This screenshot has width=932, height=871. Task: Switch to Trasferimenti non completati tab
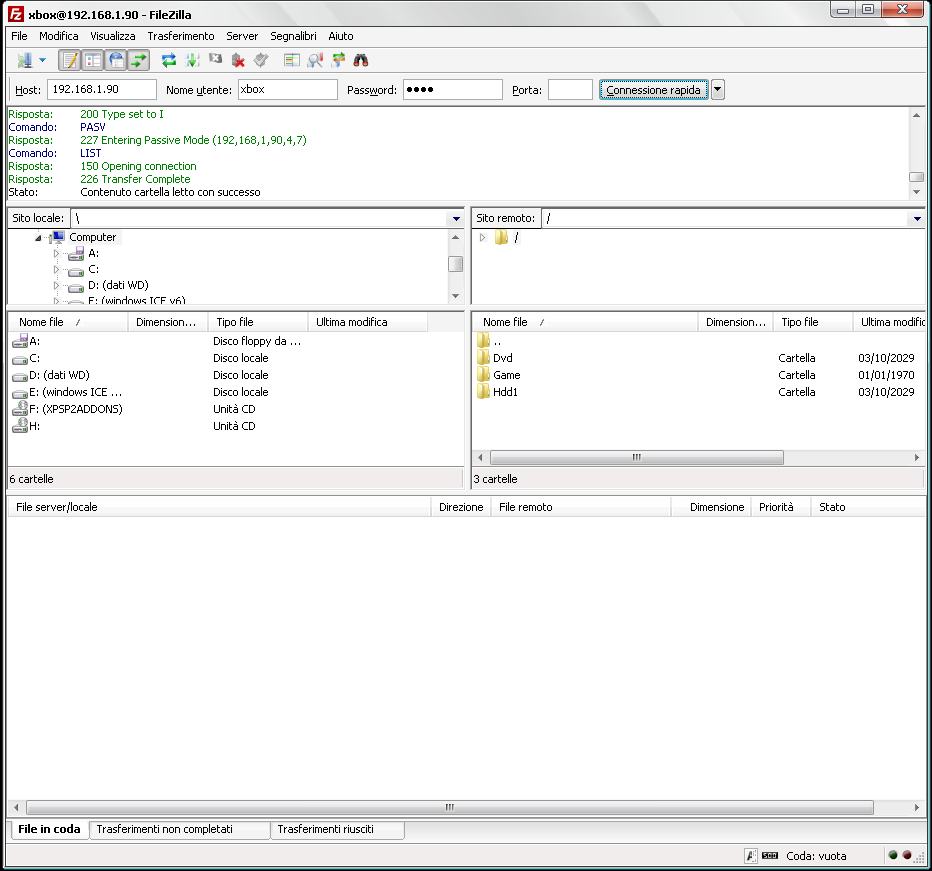180,829
